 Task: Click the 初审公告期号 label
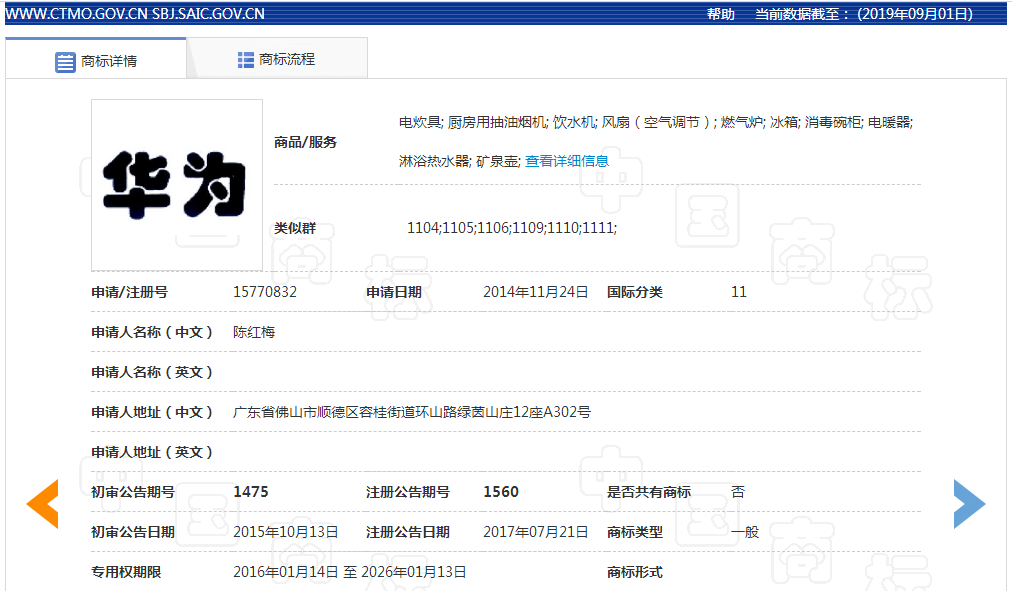click(x=133, y=492)
